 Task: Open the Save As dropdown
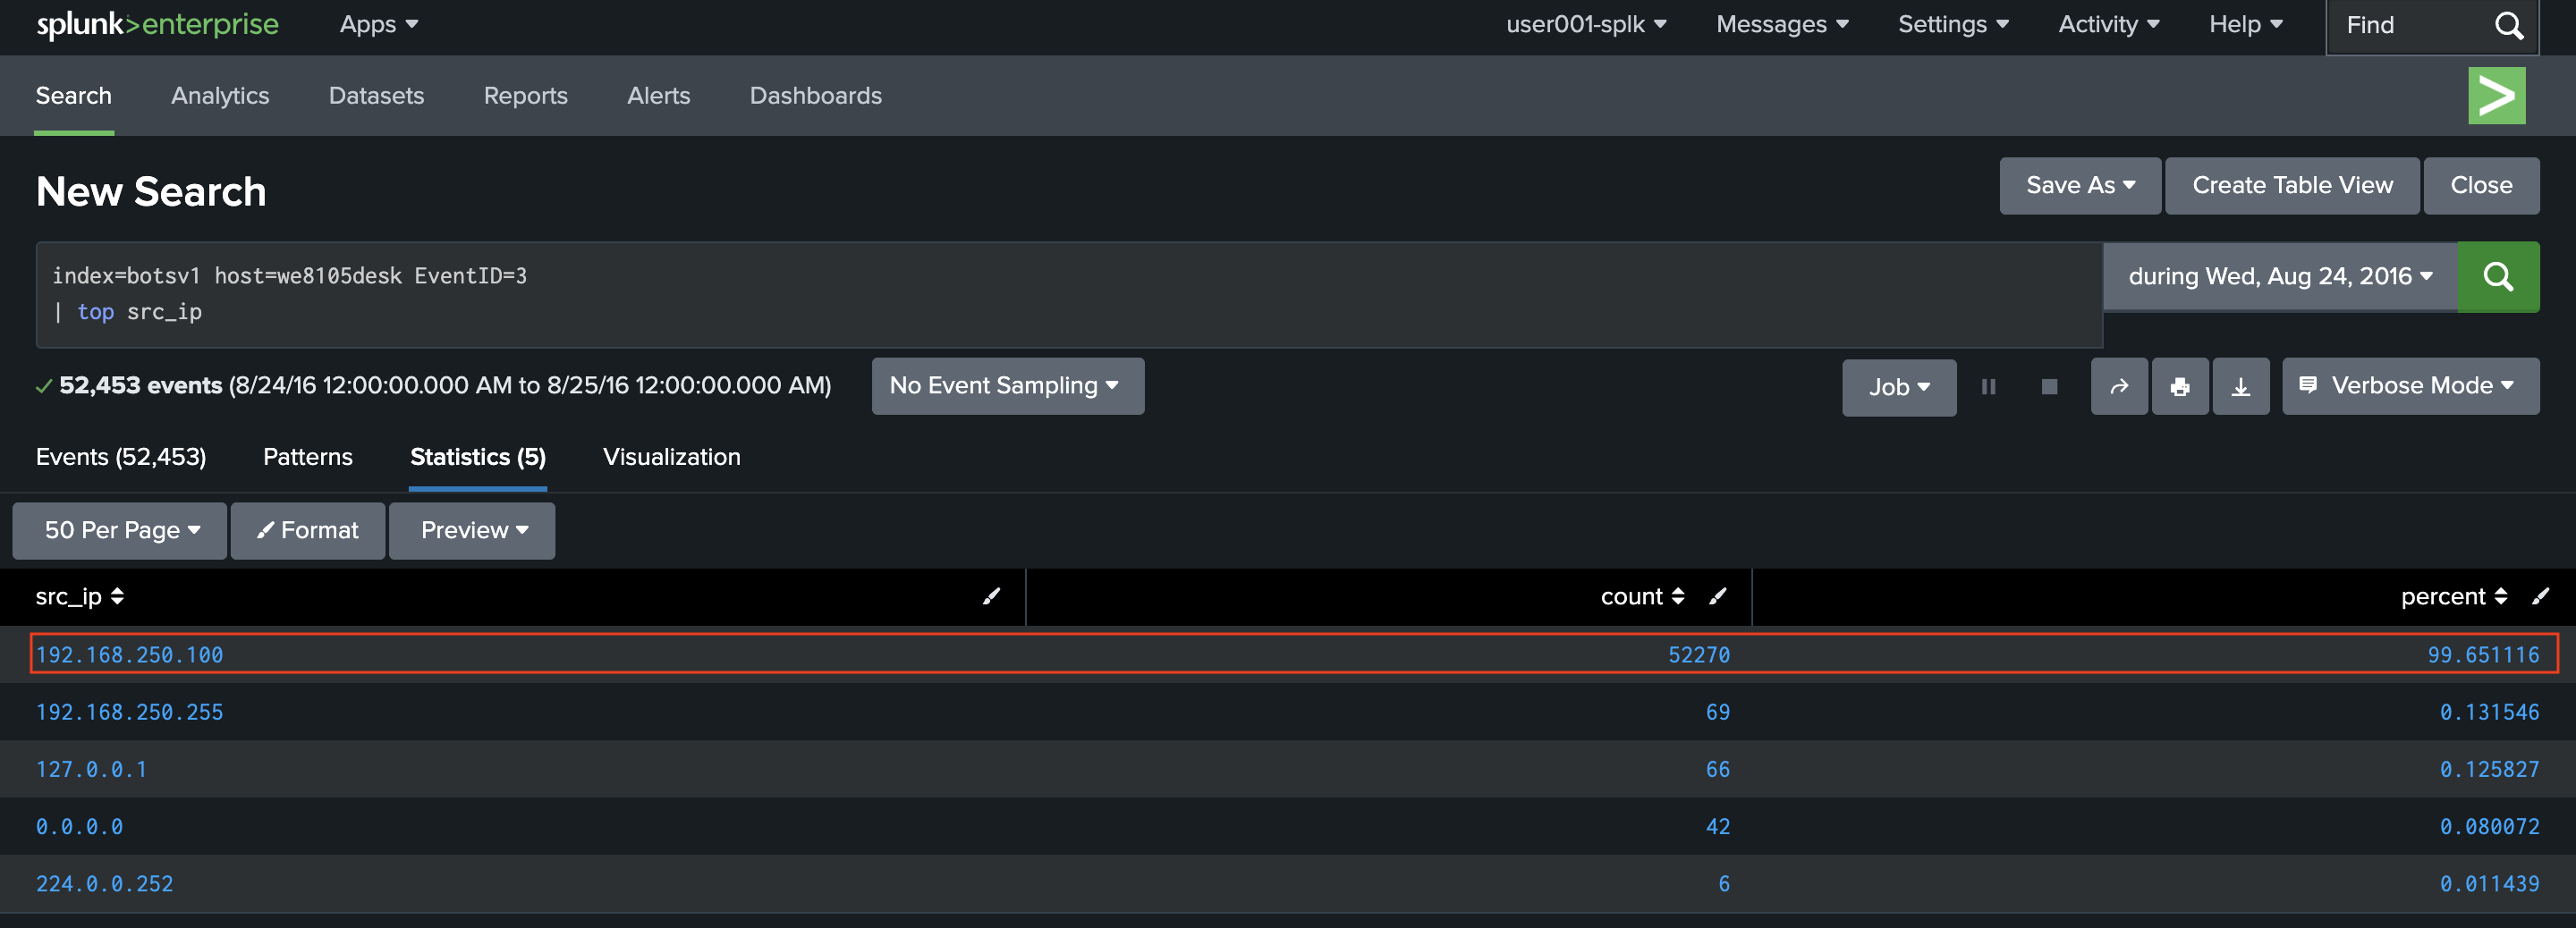[x=2080, y=185]
